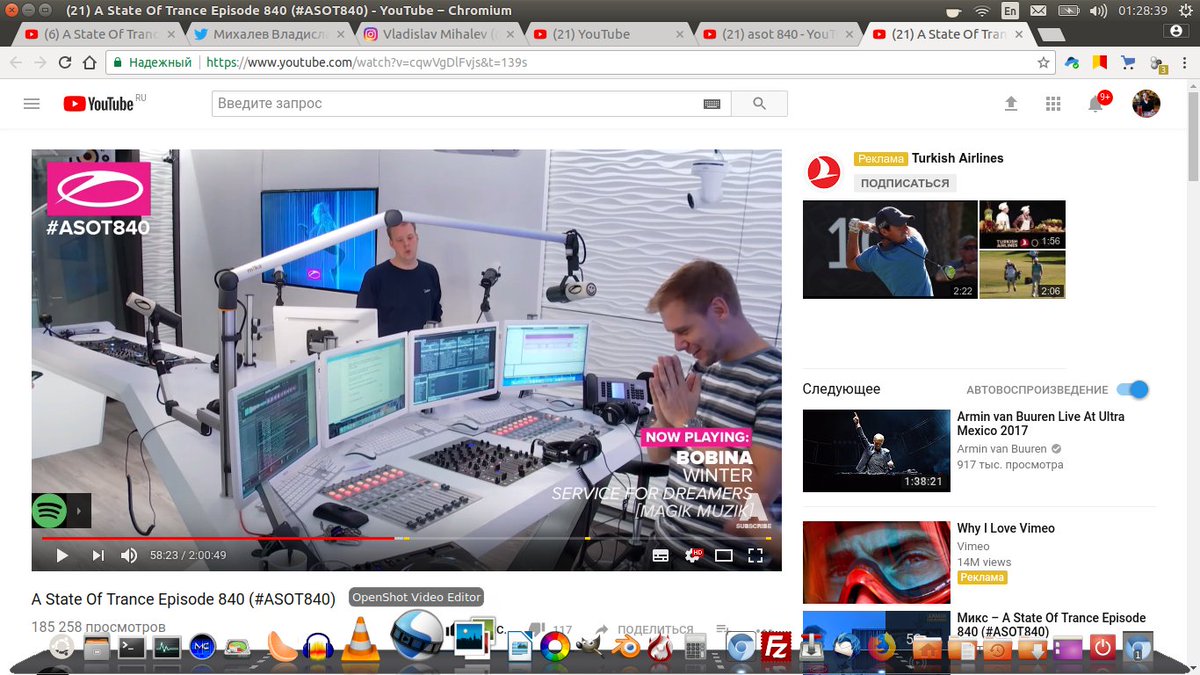Open the YouTube hamburger guide menu
The image size is (1200, 675).
coord(31,104)
